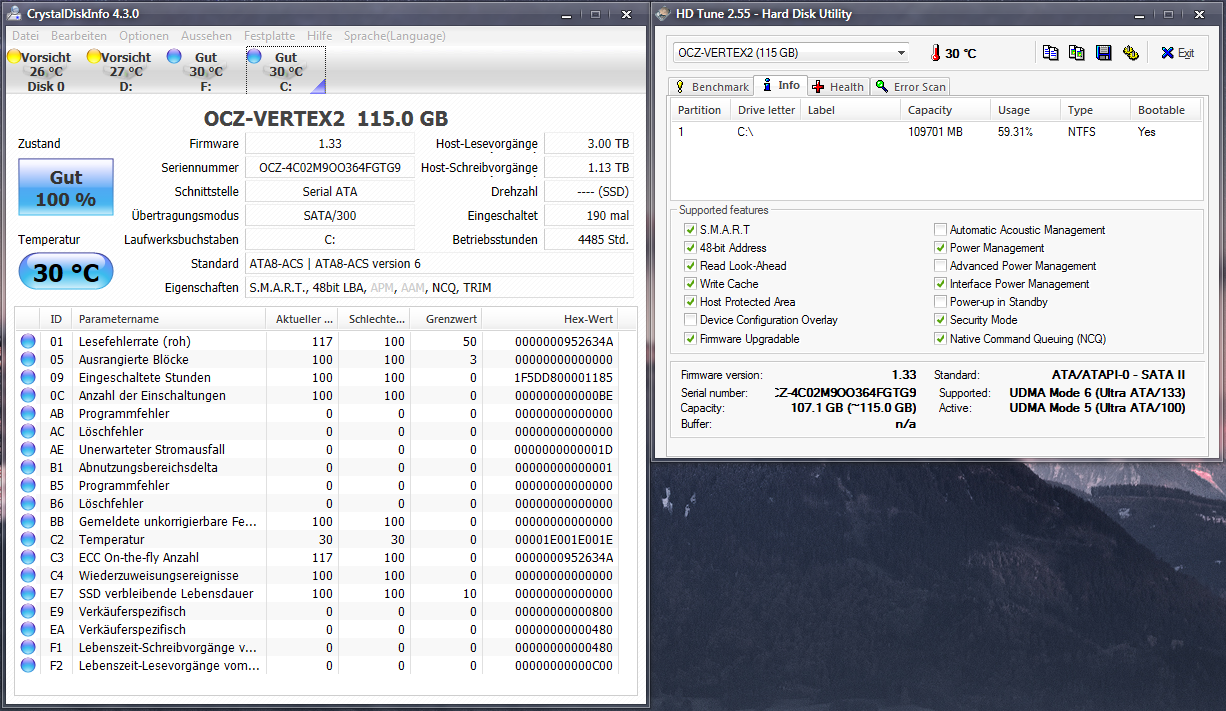Screen dimensions: 1226x711
Task: Sort by the Hex-Wert column header
Action: coord(550,319)
